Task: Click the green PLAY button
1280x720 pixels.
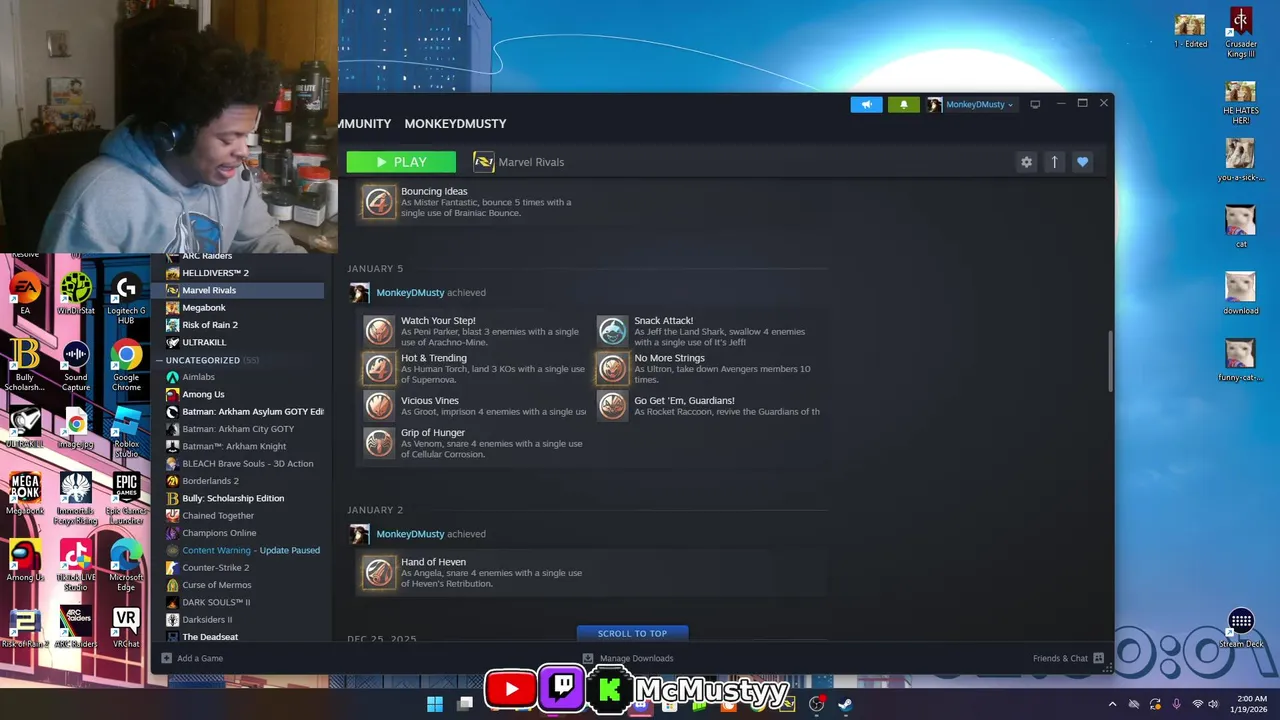Action: [401, 162]
